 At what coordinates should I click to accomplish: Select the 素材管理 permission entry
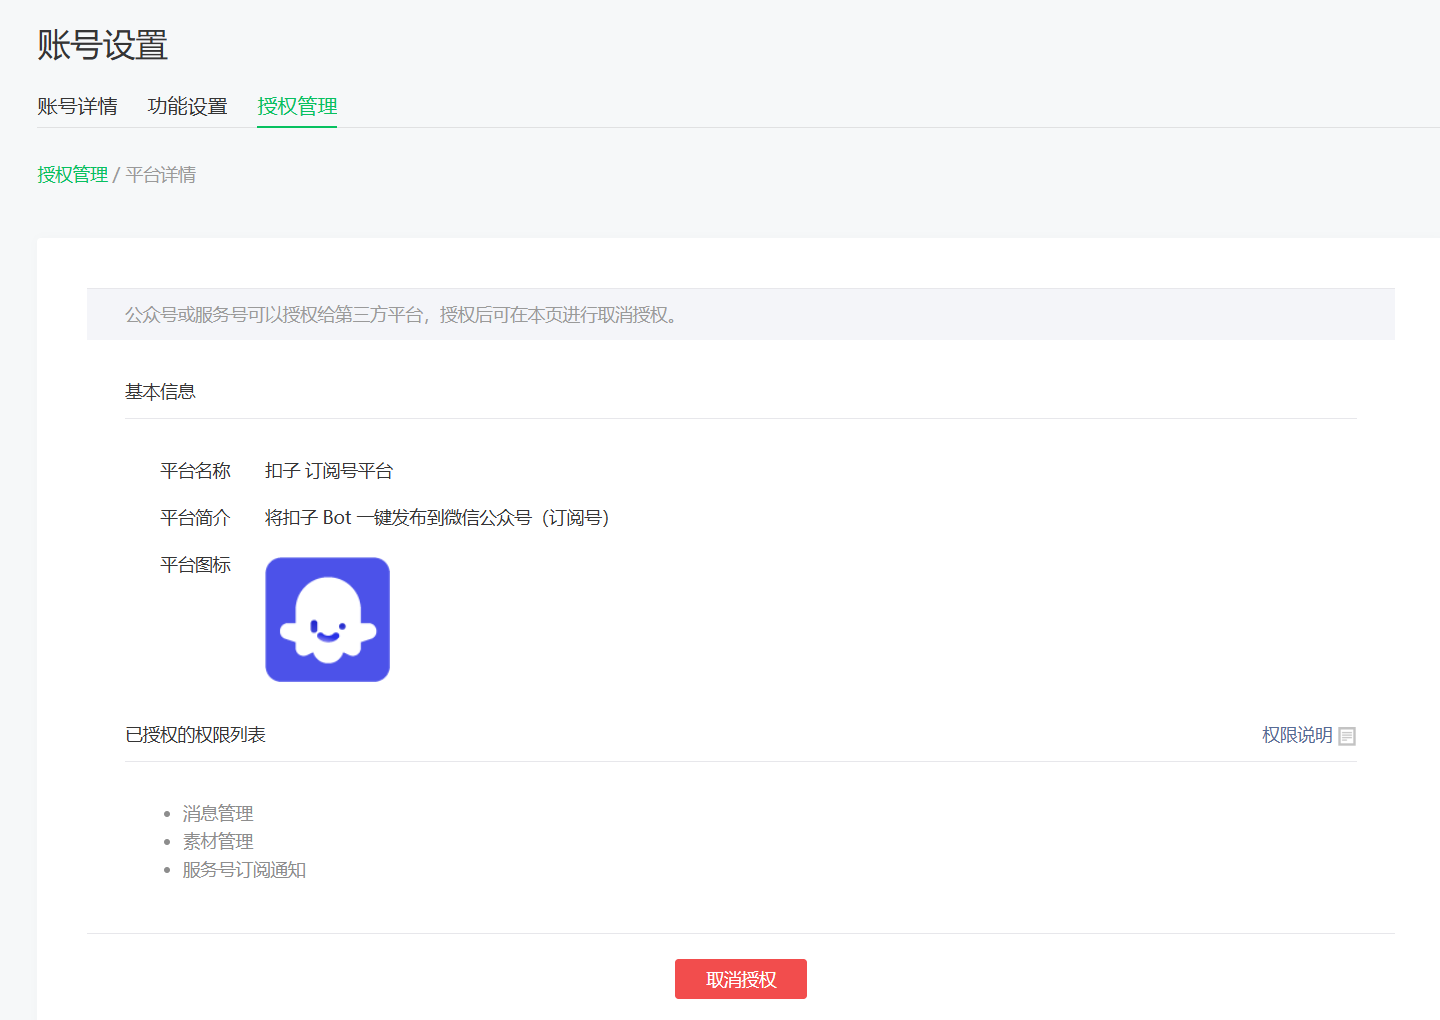[218, 842]
